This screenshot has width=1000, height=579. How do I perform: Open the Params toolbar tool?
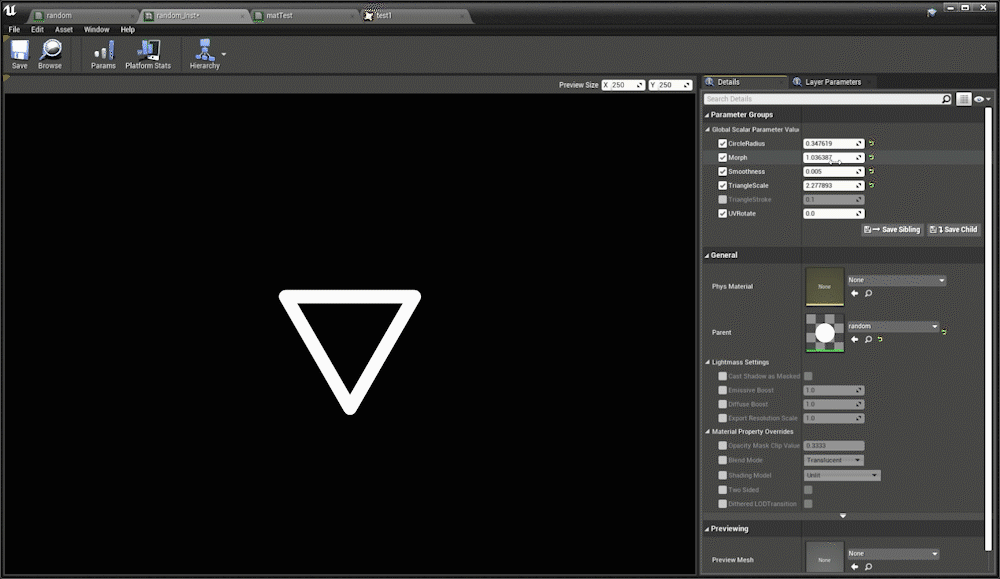coord(103,54)
